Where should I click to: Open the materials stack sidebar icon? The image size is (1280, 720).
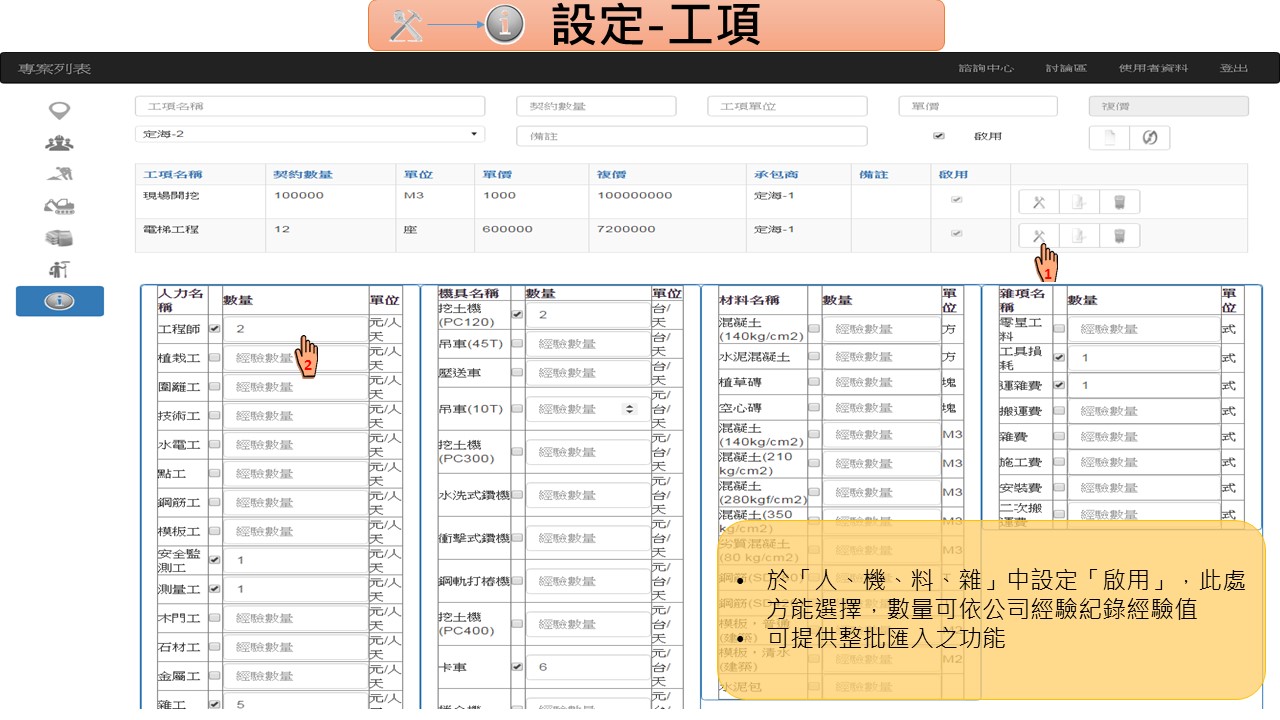[x=59, y=238]
